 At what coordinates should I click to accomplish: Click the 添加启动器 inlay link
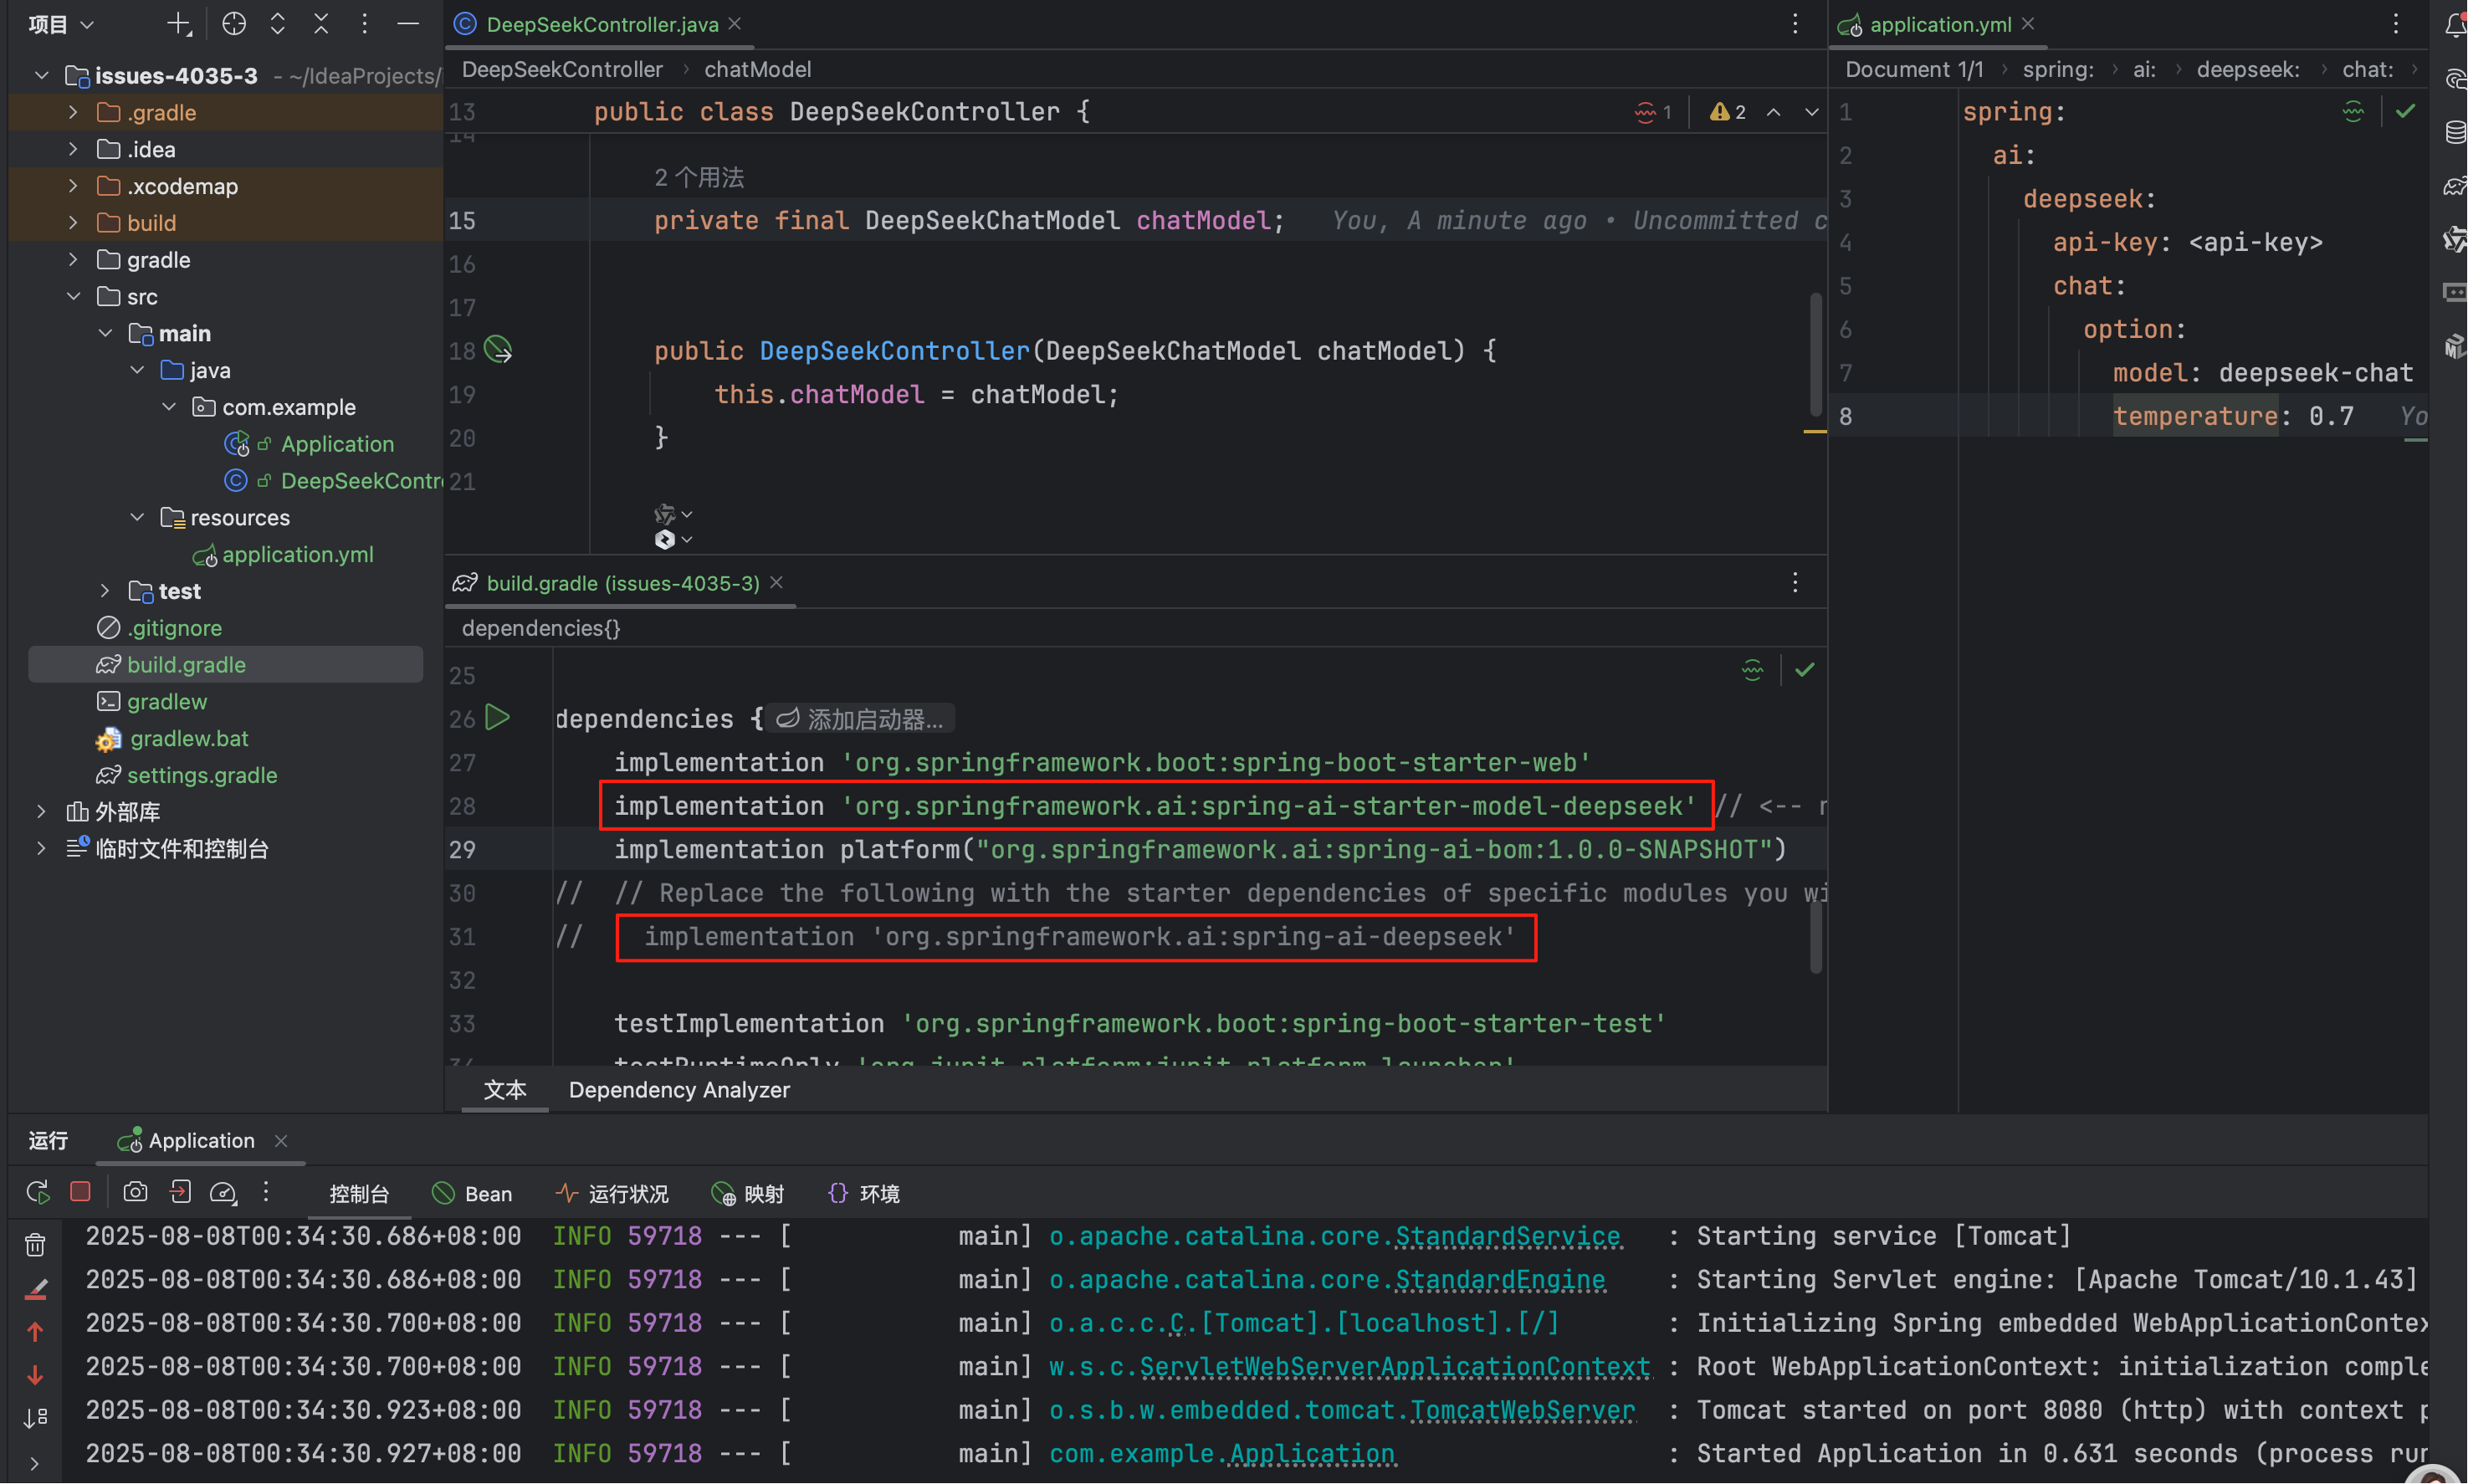(862, 719)
